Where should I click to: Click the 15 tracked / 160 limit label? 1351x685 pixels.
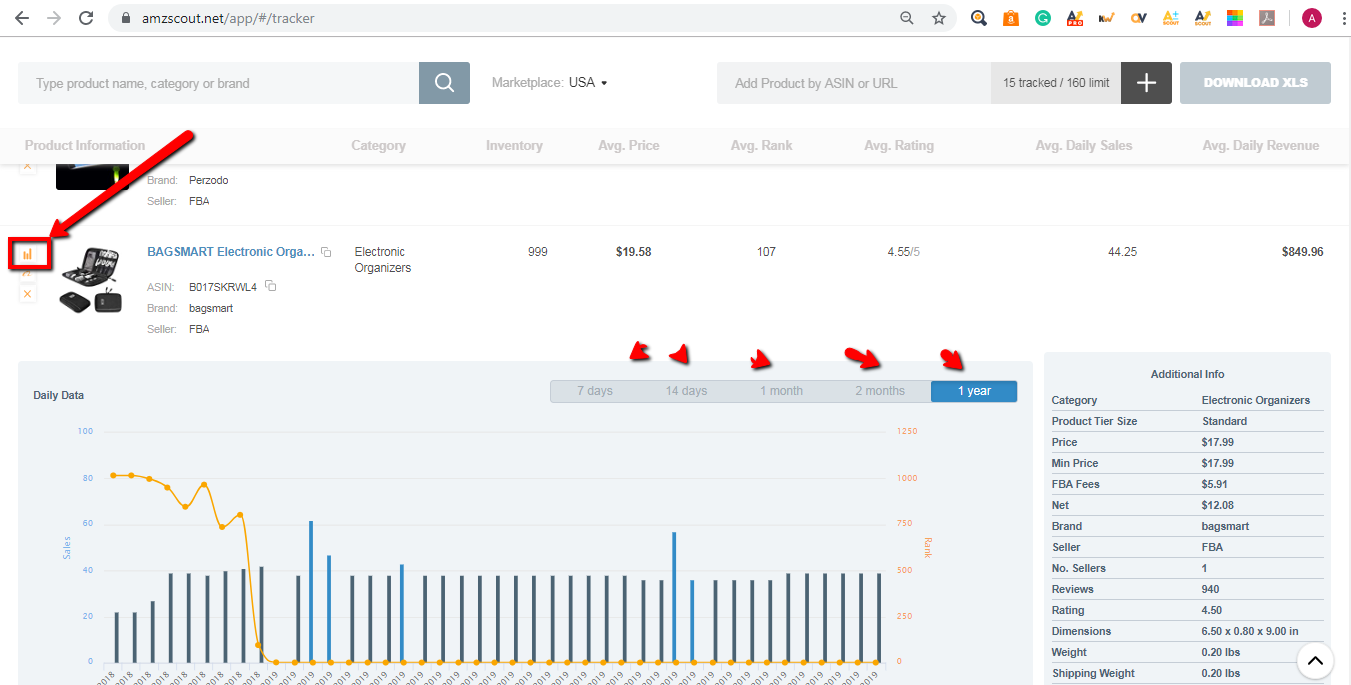coord(1056,83)
